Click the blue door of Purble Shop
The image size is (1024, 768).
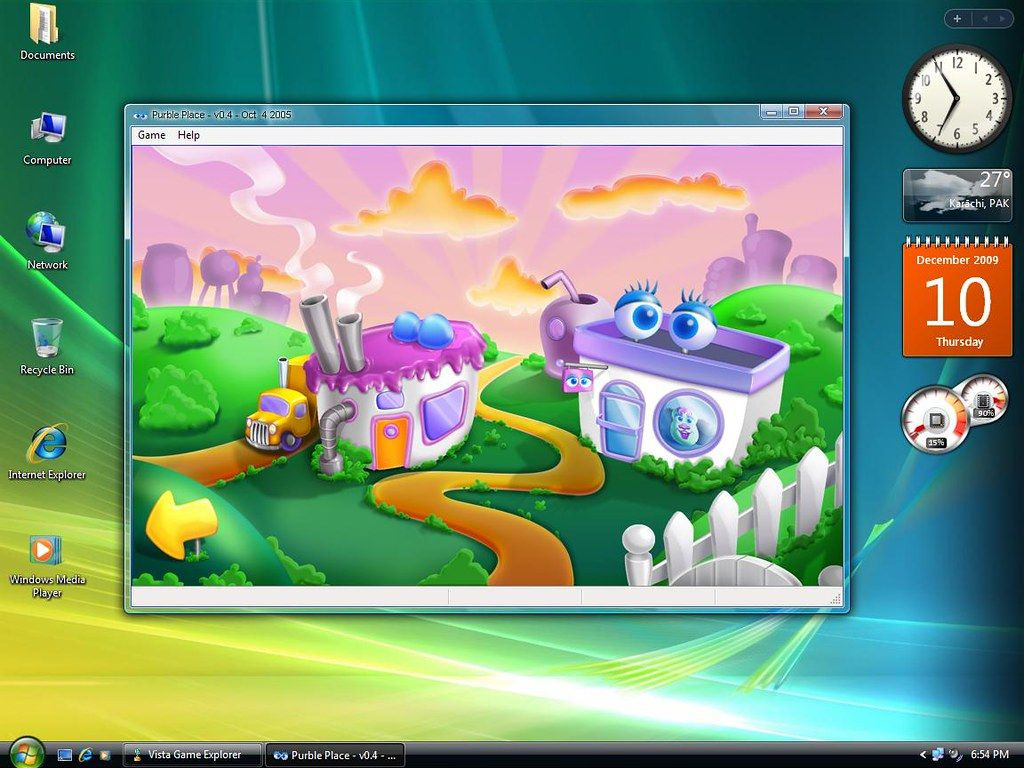[620, 421]
